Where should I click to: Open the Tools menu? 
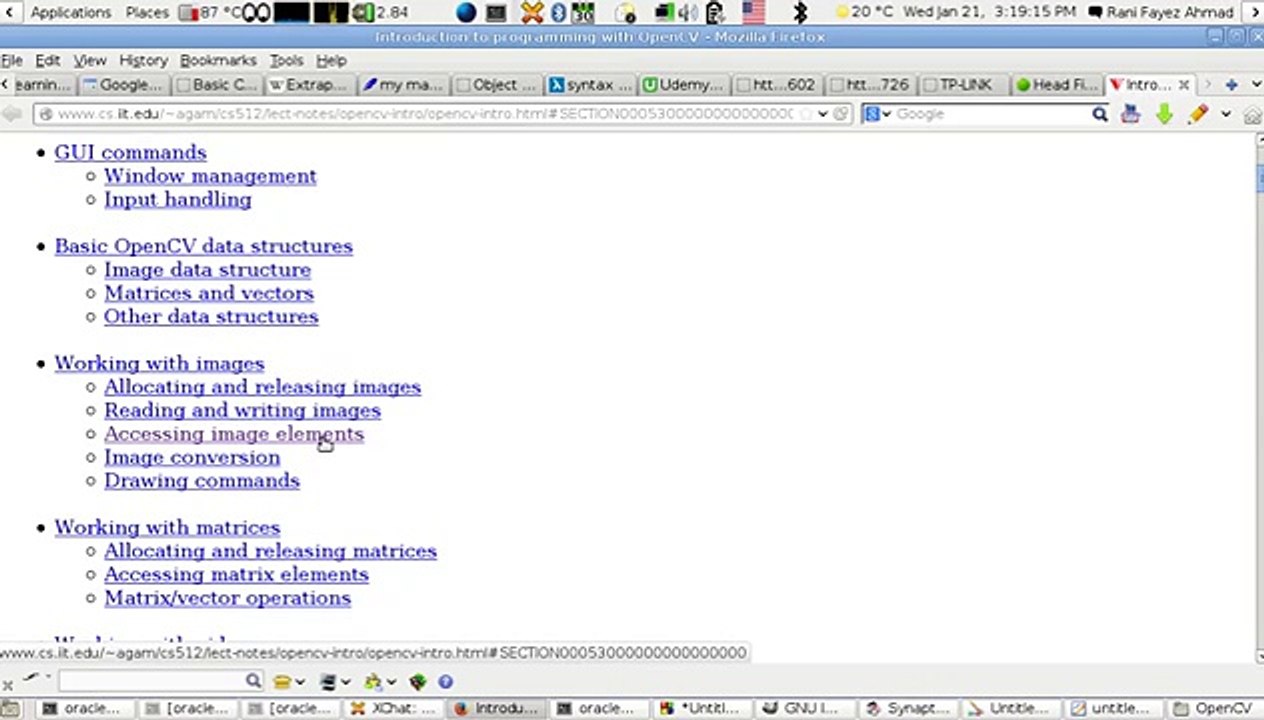pos(286,60)
